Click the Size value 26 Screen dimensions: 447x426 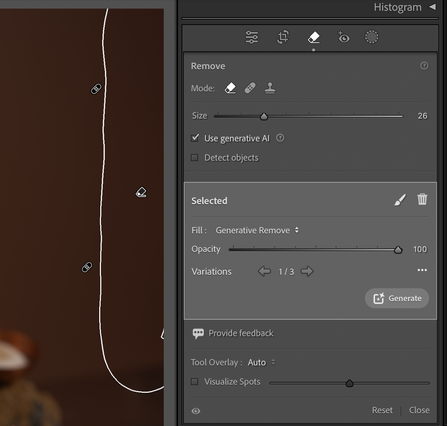tap(422, 116)
